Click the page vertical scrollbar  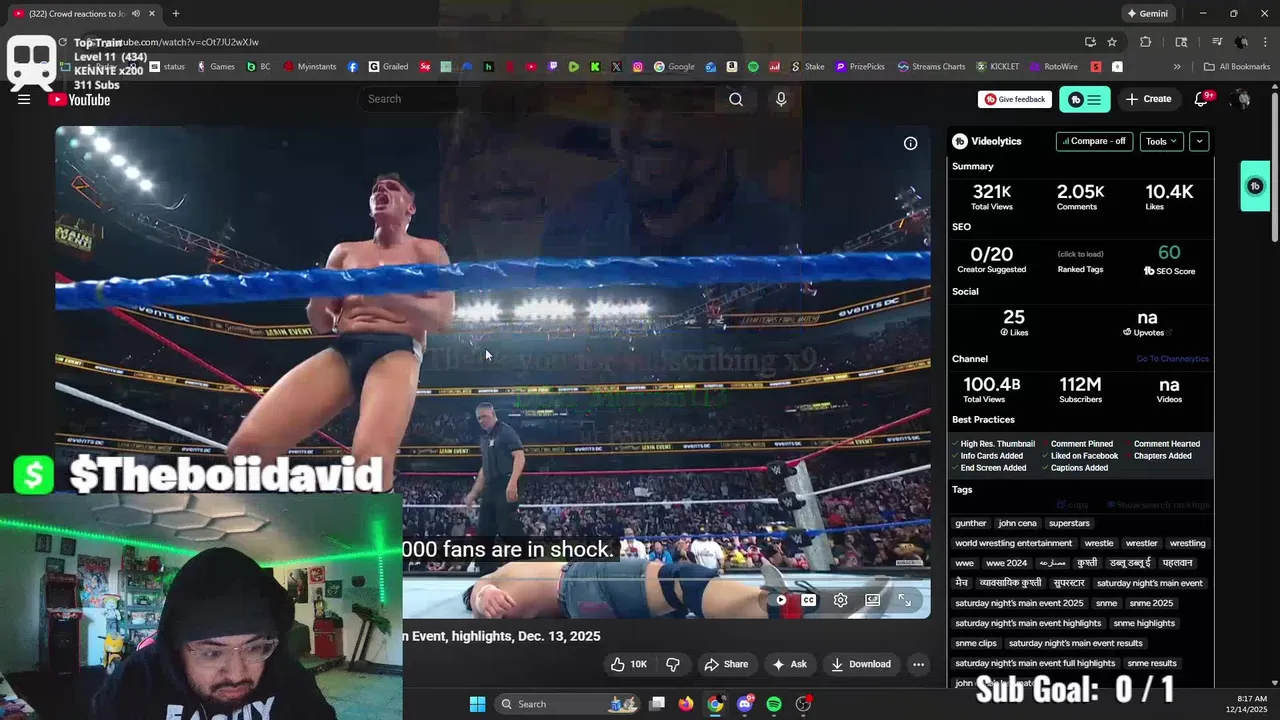(1274, 165)
